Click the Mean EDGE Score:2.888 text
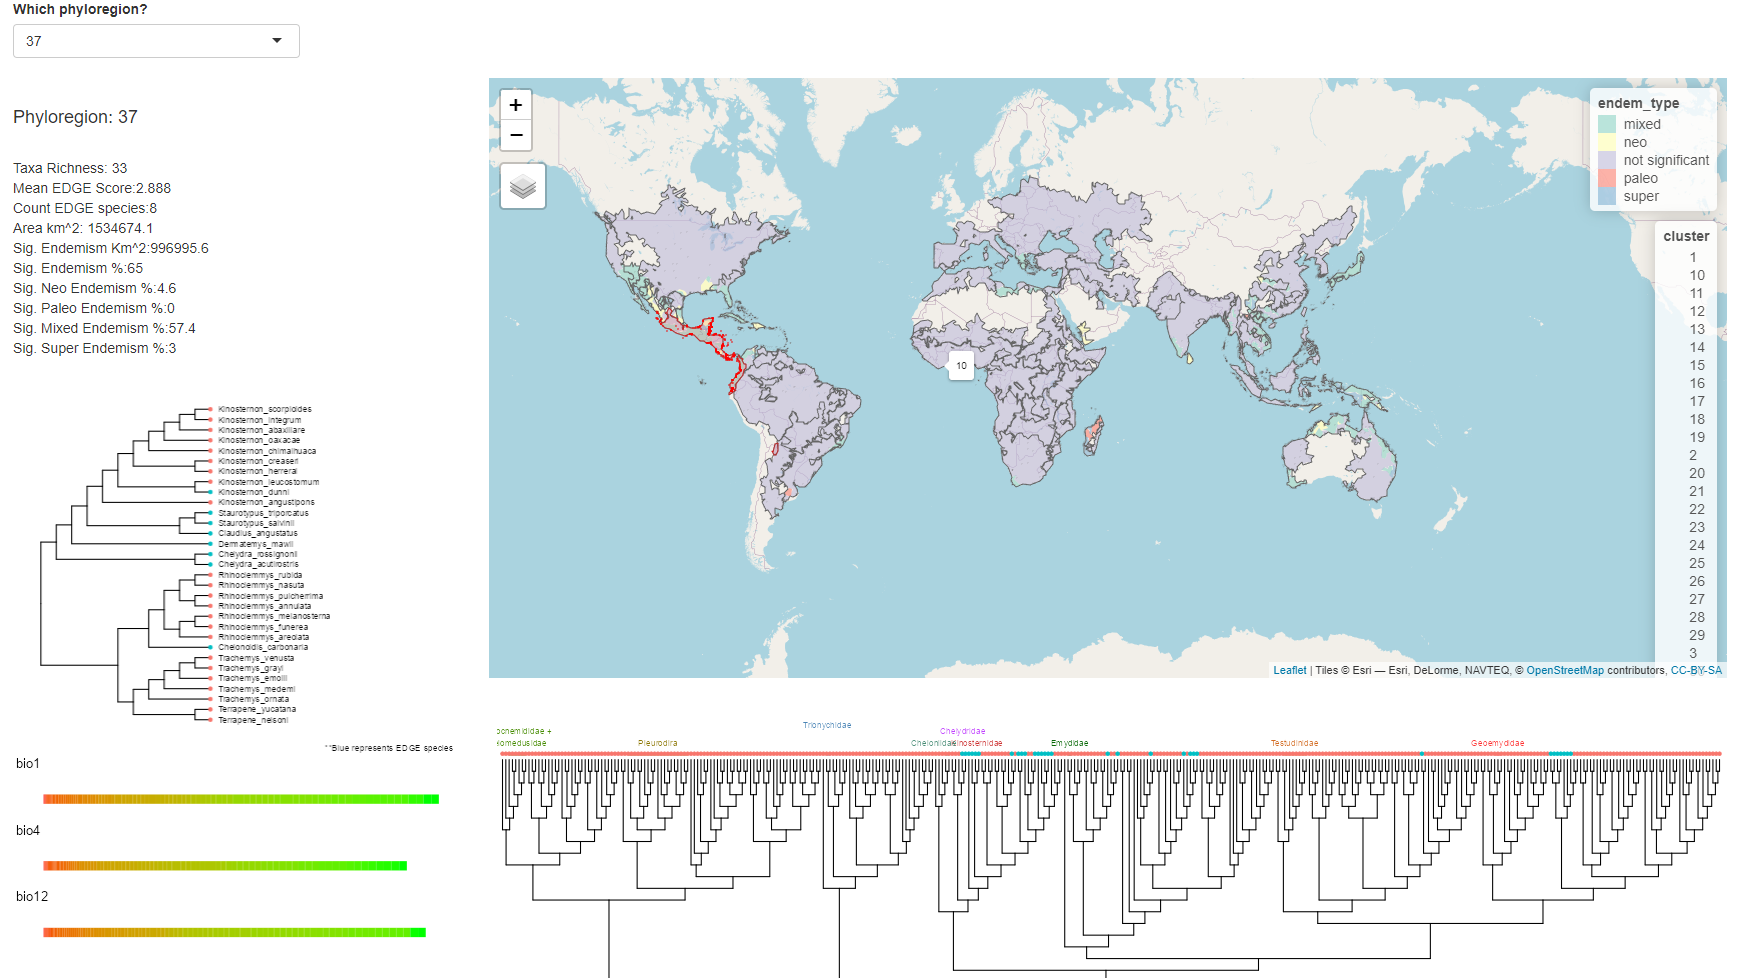1754x978 pixels. 92,188
